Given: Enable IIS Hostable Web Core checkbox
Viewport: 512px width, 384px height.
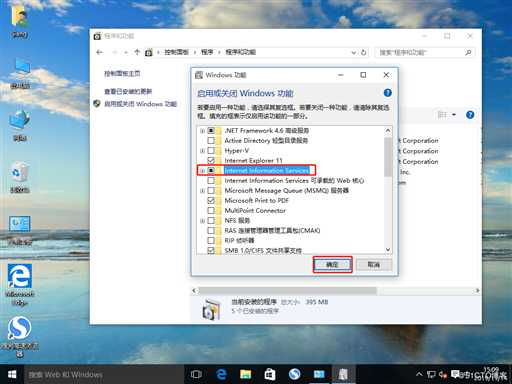Looking at the screenshot, I should tap(211, 181).
